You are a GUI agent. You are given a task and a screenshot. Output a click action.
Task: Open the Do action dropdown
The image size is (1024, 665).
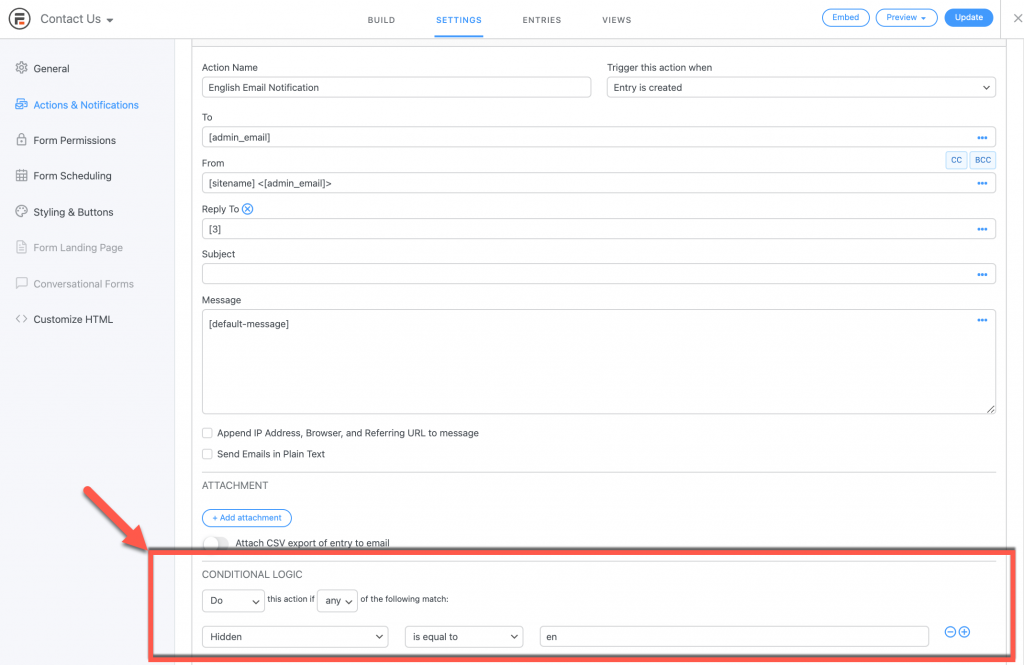pos(233,601)
